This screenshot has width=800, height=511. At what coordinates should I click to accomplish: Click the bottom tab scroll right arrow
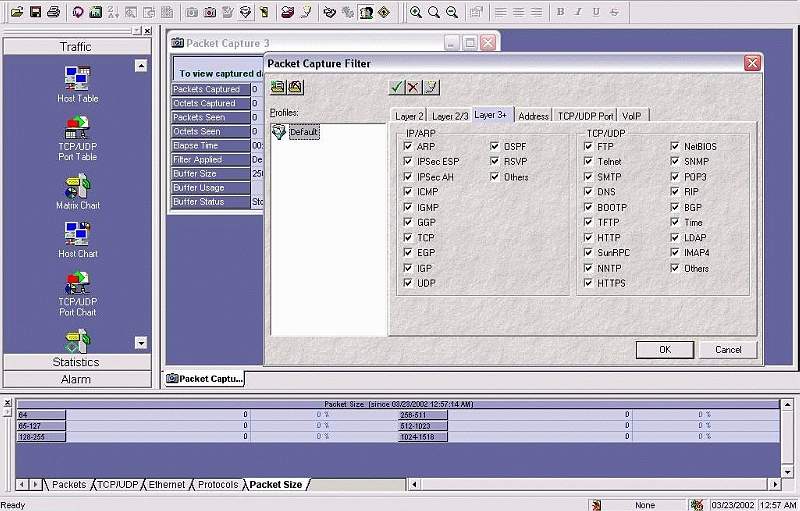35,484
